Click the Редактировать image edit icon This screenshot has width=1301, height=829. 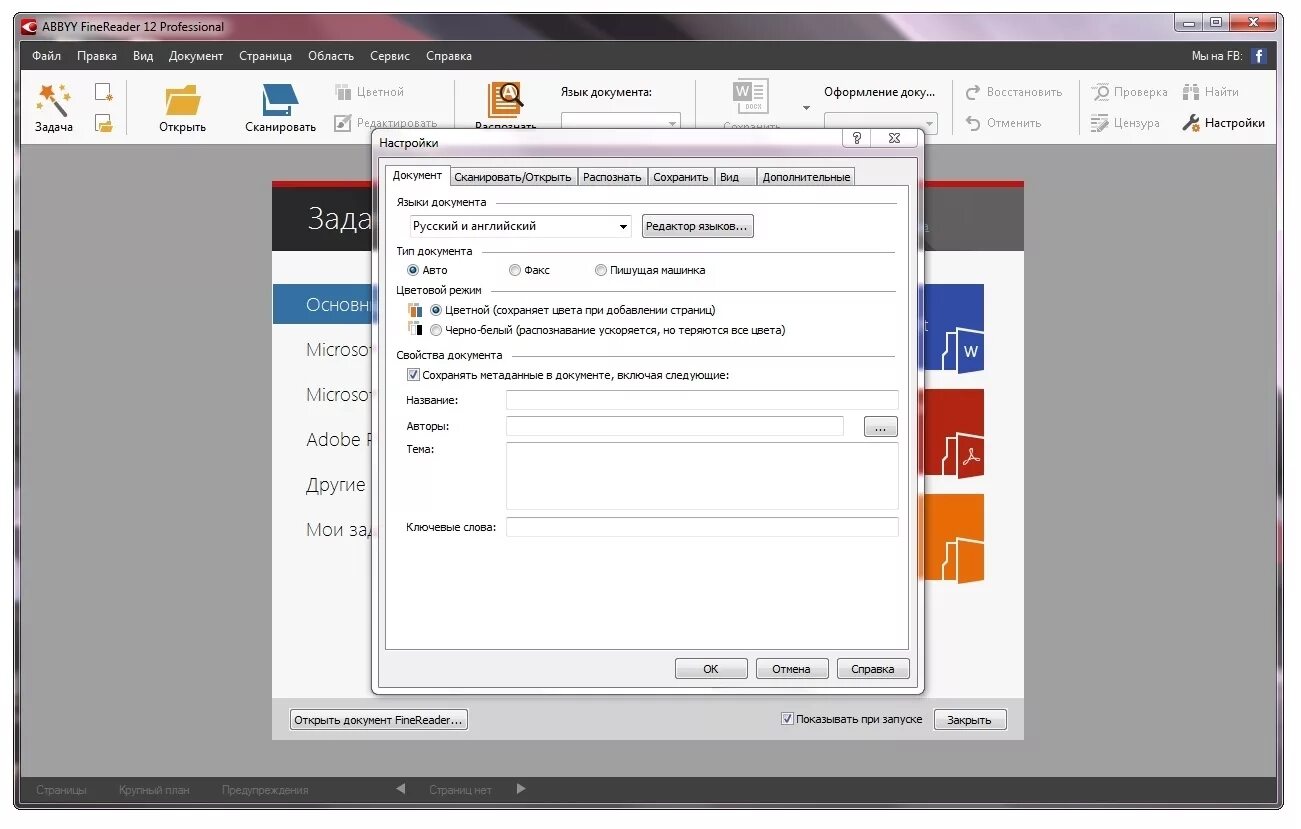tap(343, 123)
